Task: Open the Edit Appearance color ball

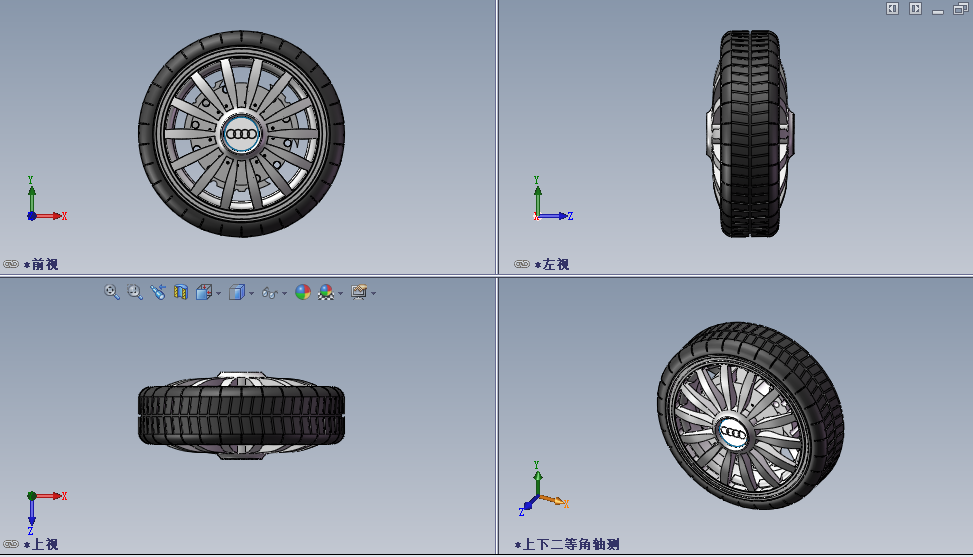Action: 303,292
